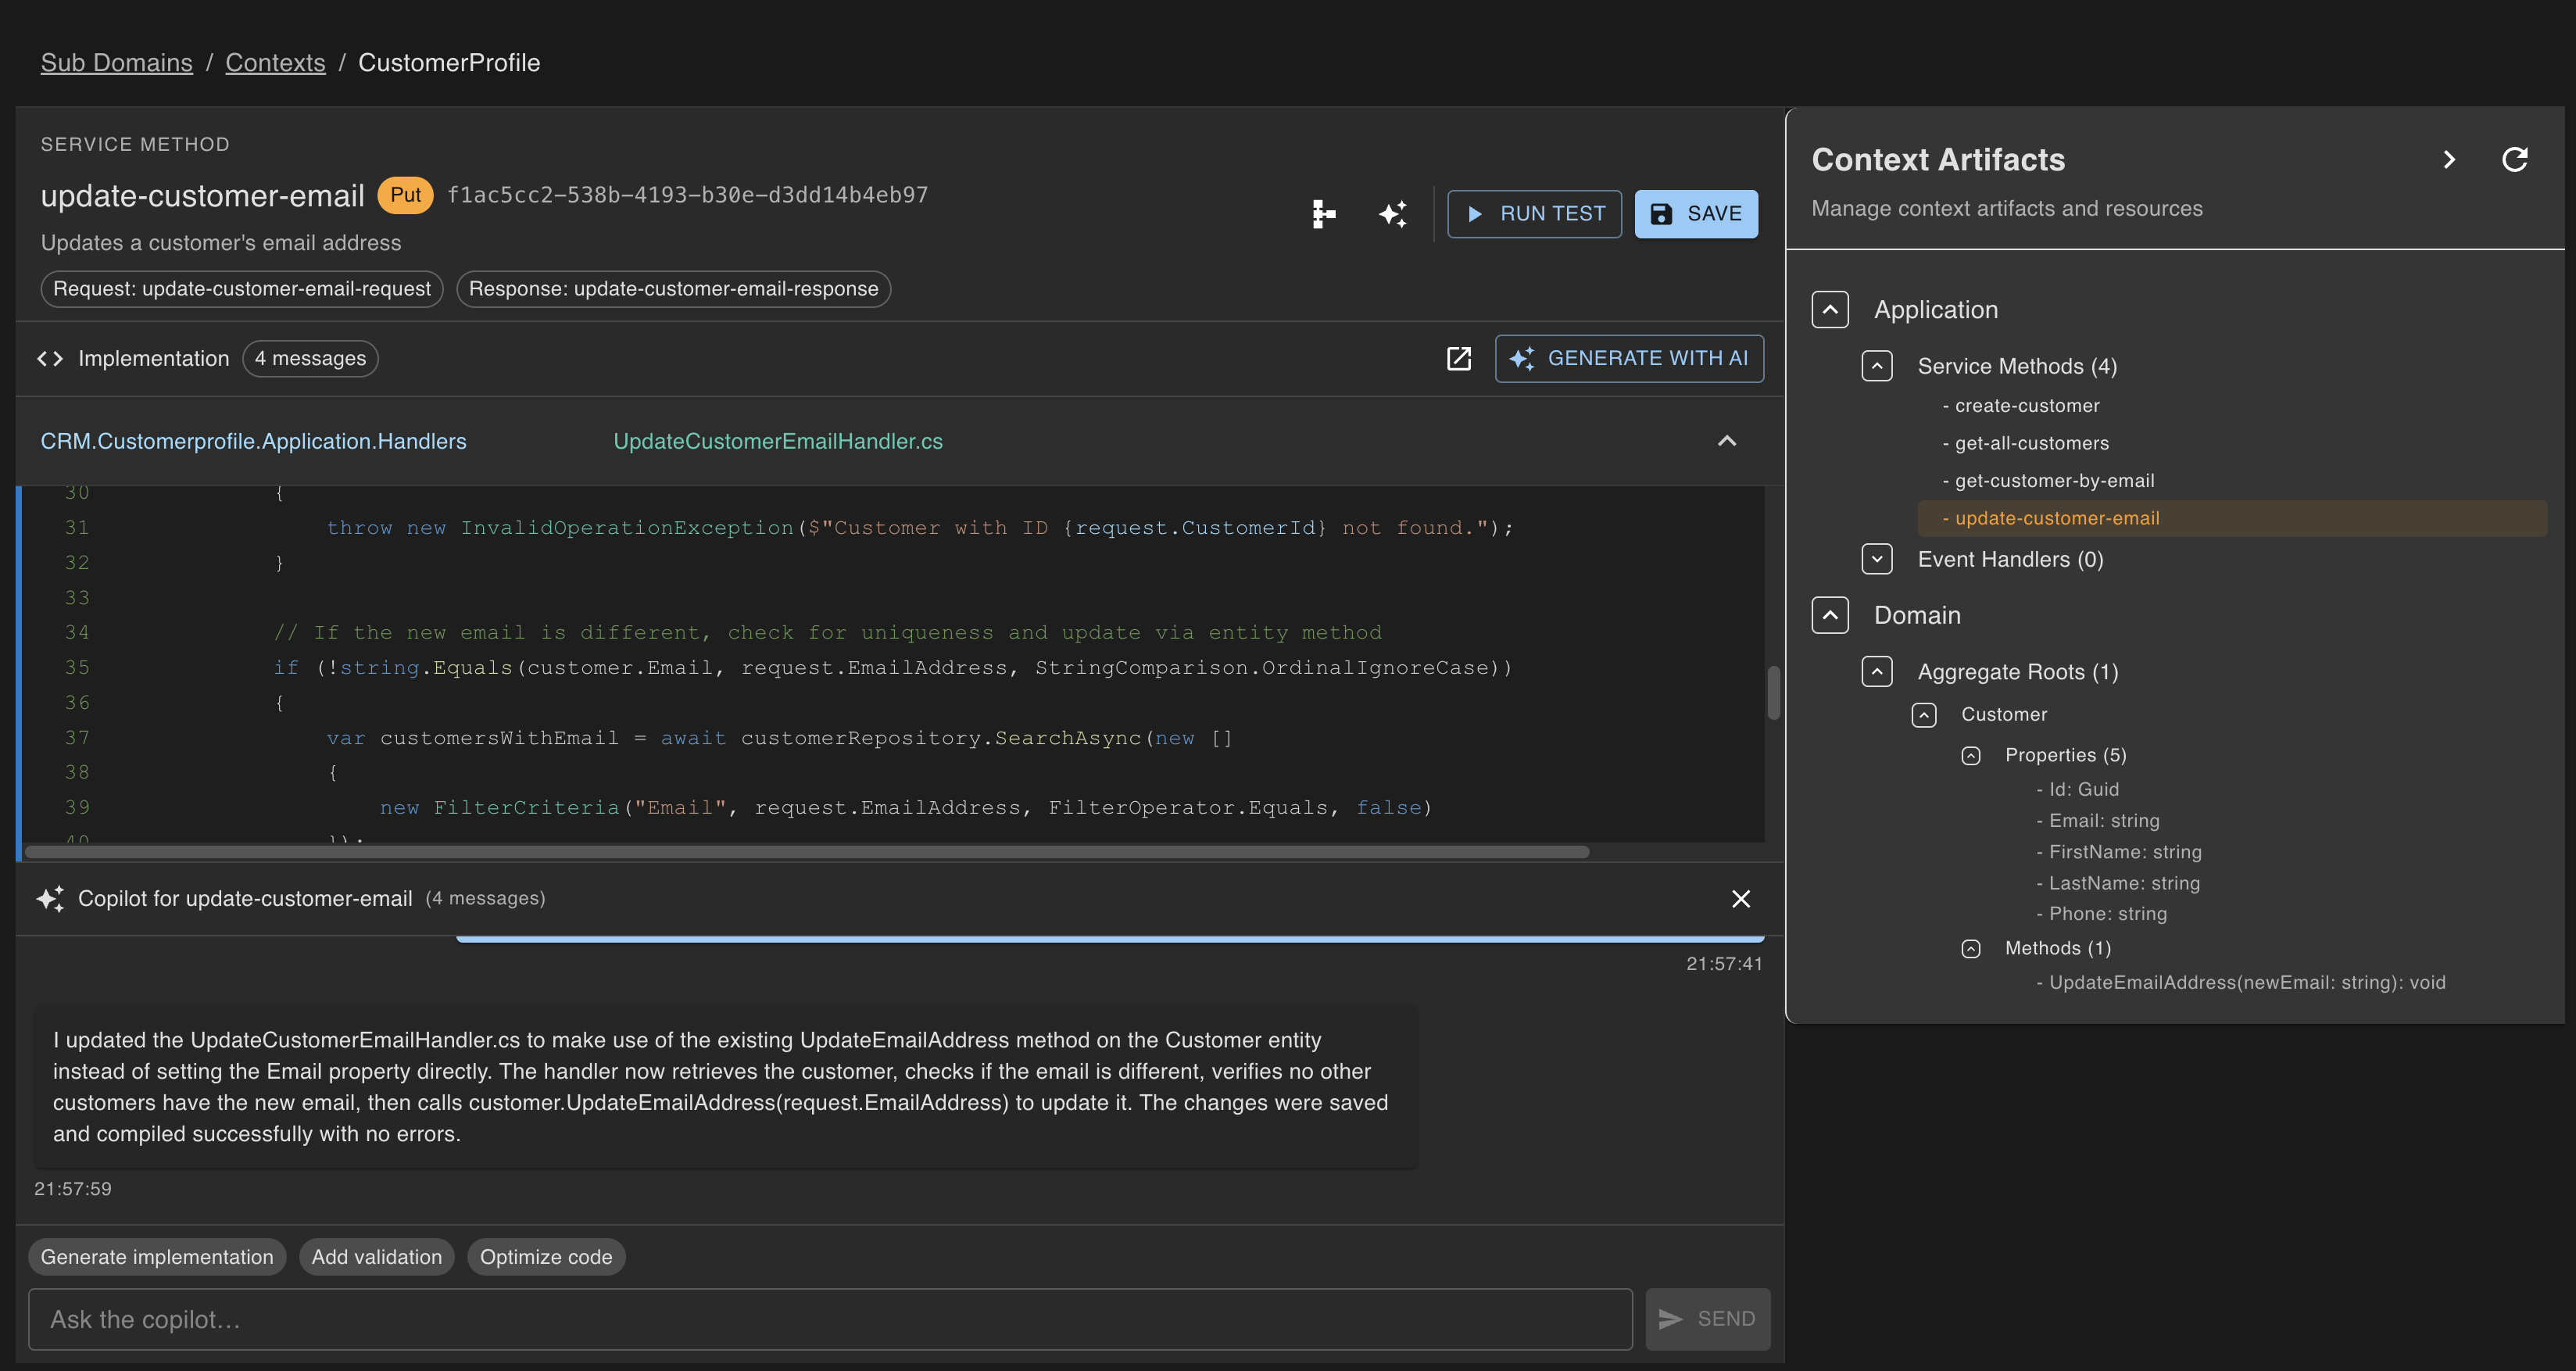Viewport: 2576px width, 1371px height.
Task: Collapse the Context Artifacts side panel
Action: [2450, 159]
